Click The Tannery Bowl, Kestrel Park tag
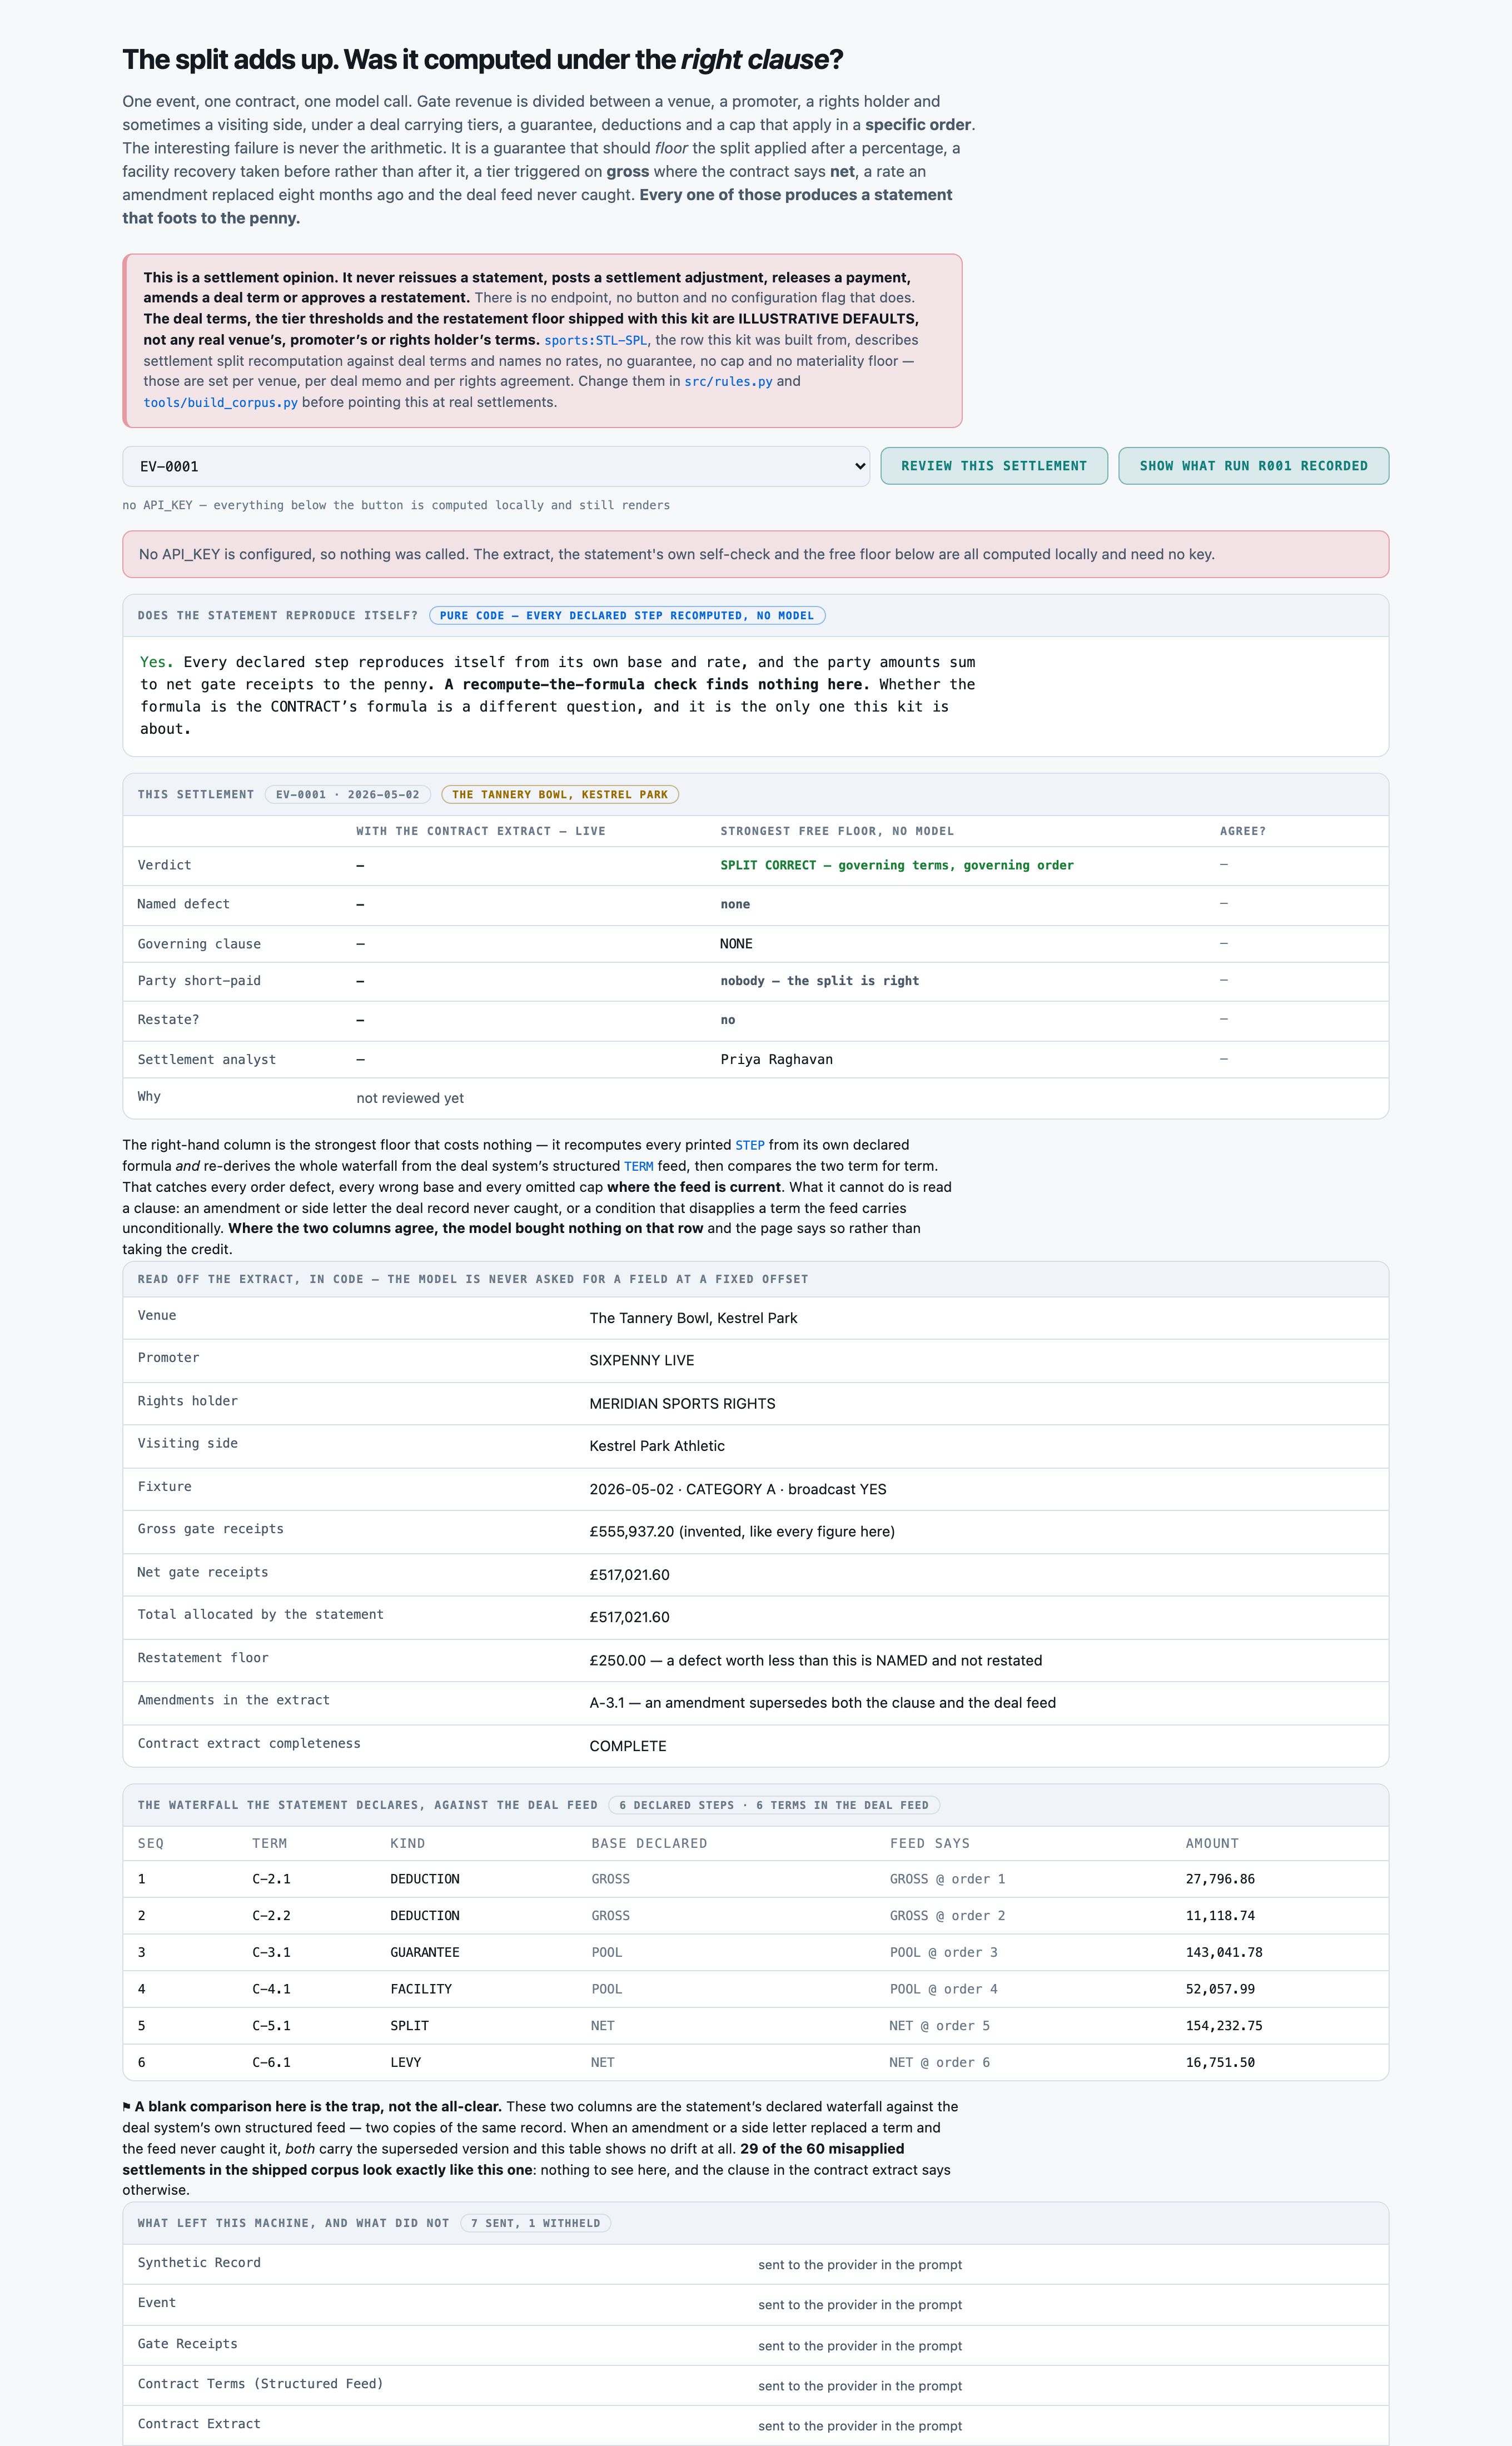Screen dimensions: 1512x2446 (560, 795)
